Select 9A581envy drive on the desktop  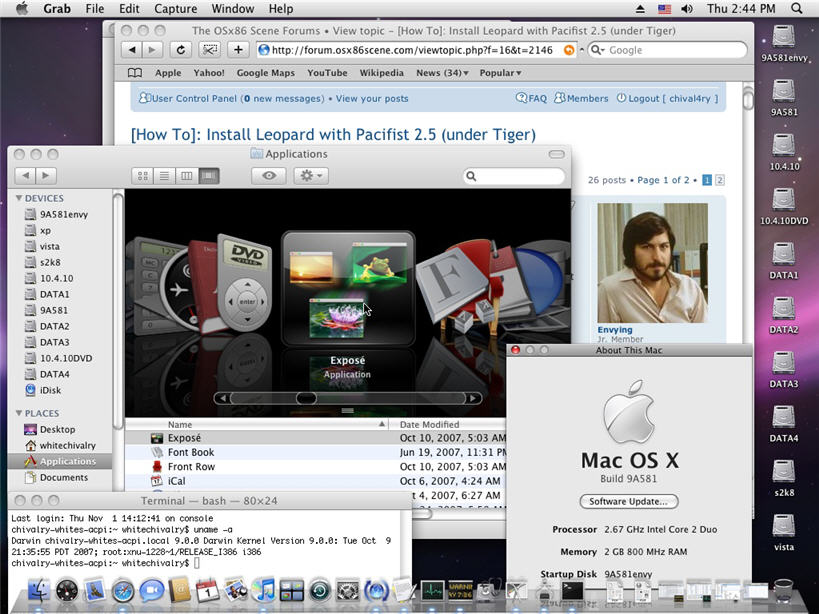(x=783, y=43)
